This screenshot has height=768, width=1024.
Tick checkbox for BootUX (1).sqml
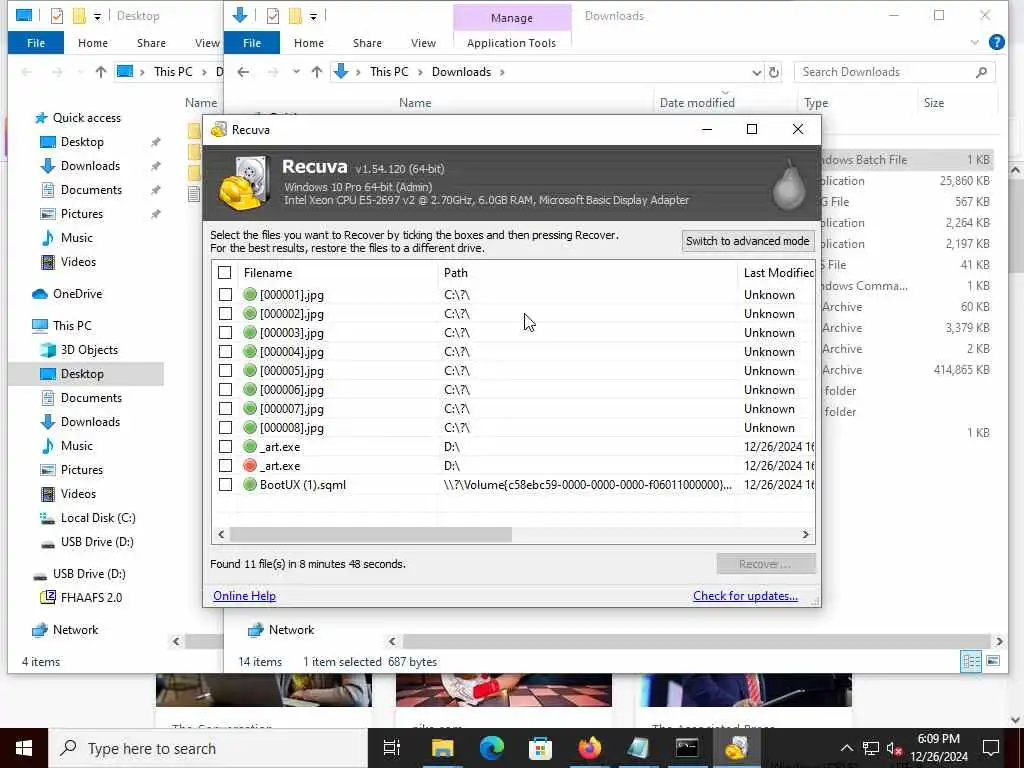click(x=225, y=485)
